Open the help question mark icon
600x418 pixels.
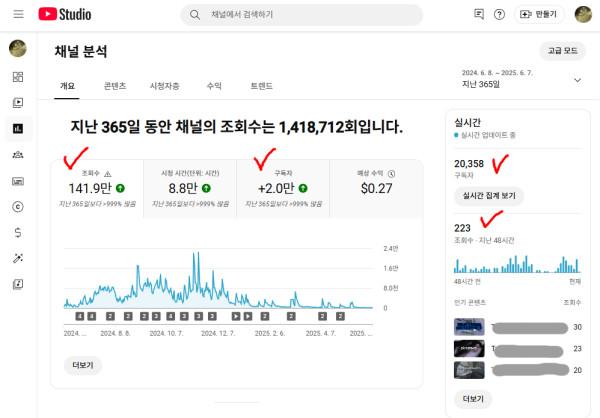tap(499, 15)
